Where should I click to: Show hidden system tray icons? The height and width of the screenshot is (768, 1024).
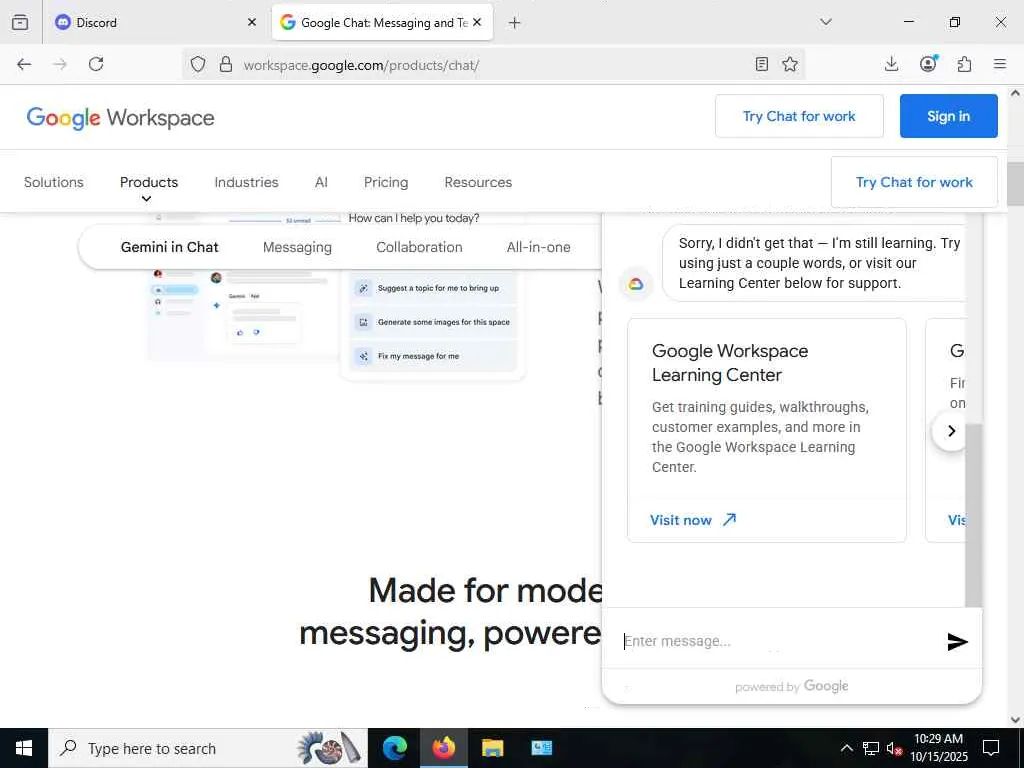point(846,748)
